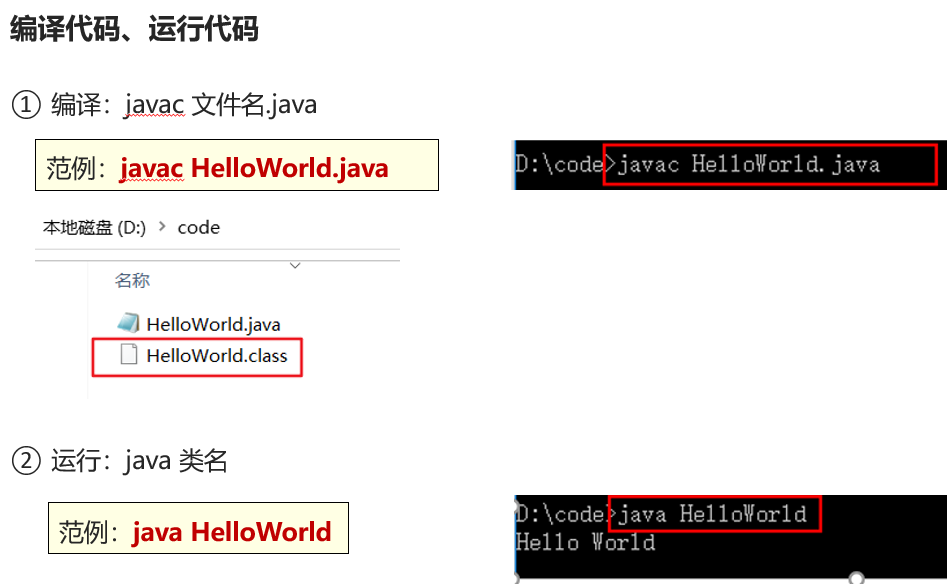Click the slide title 编译代码、运行代码
Image resolution: width=947 pixels, height=584 pixels.
coord(134,30)
